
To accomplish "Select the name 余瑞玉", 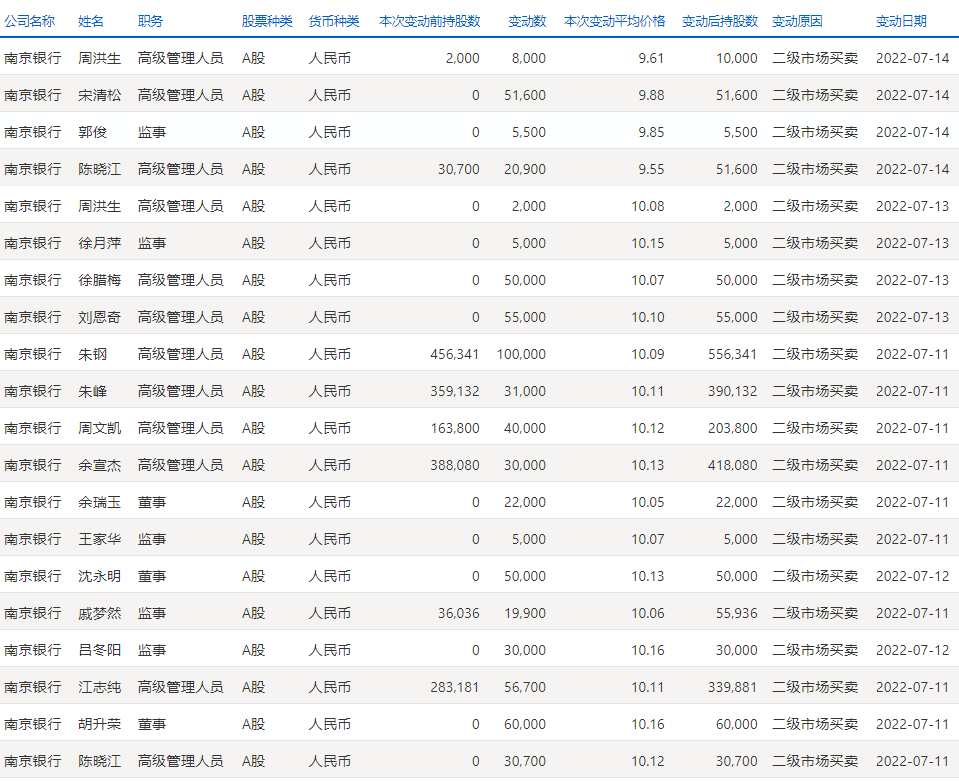I will 100,502.
